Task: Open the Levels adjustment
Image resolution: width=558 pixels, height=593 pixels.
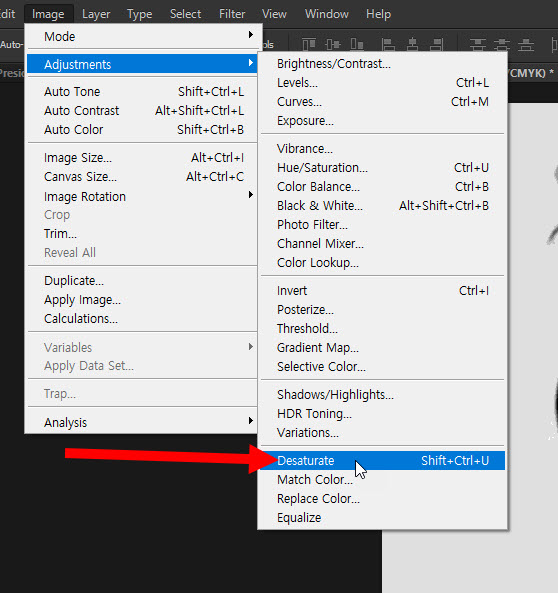Action: point(382,82)
